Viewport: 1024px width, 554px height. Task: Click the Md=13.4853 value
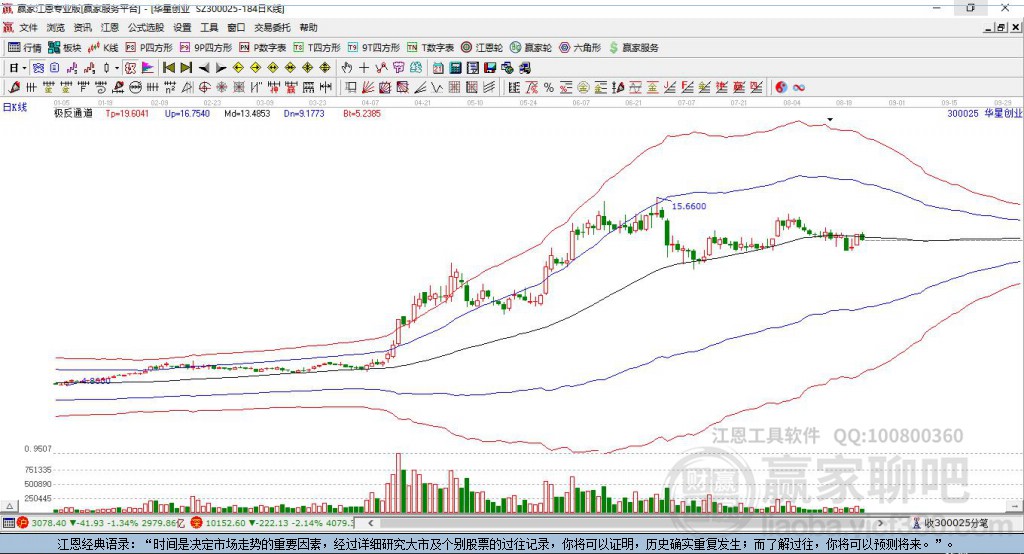coord(247,114)
